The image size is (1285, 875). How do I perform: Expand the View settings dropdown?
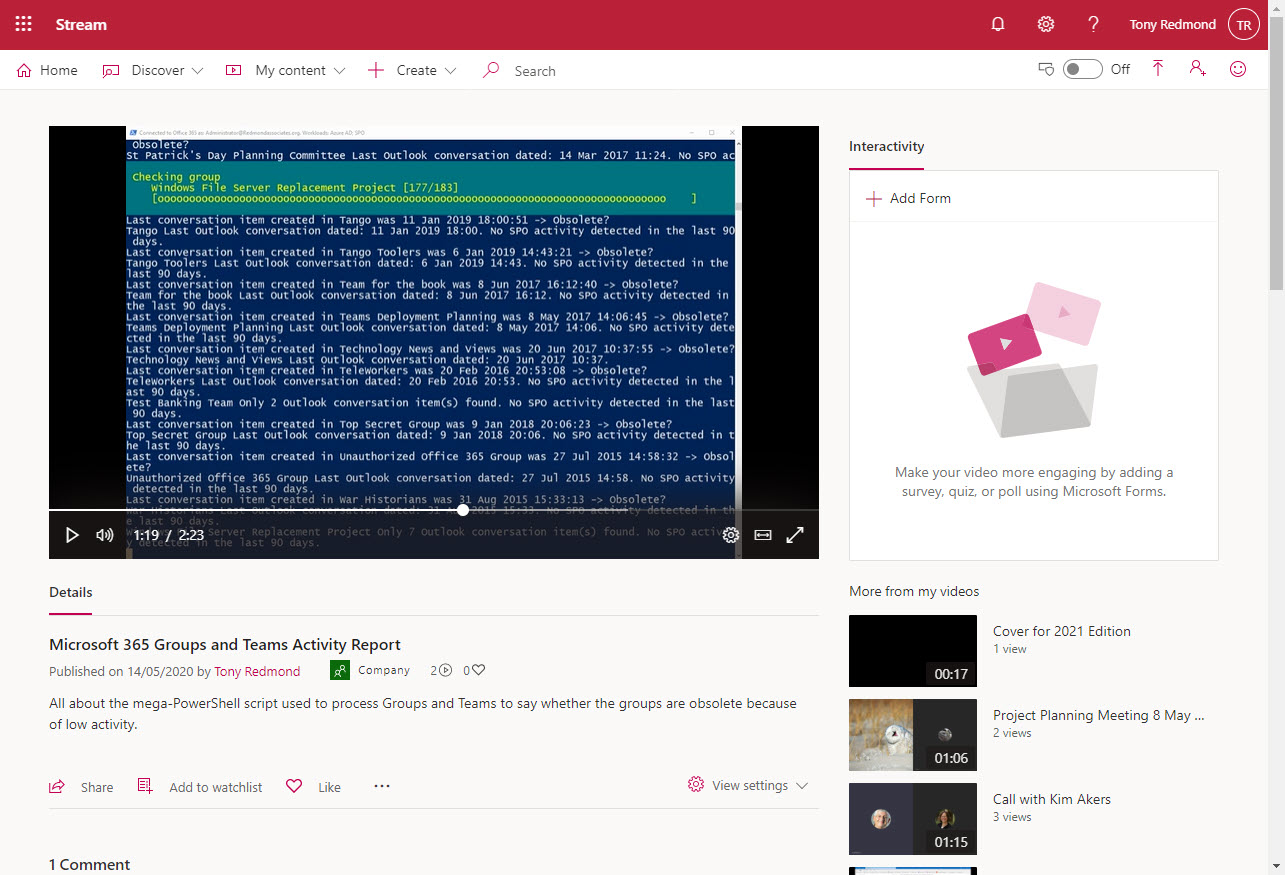748,785
